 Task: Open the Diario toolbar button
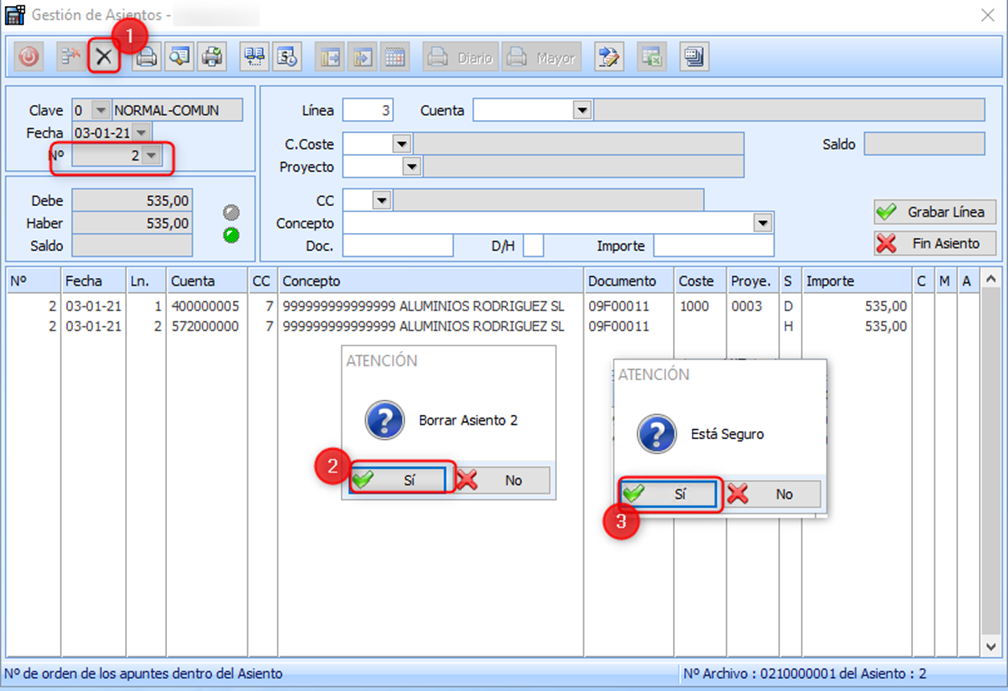pyautogui.click(x=461, y=58)
